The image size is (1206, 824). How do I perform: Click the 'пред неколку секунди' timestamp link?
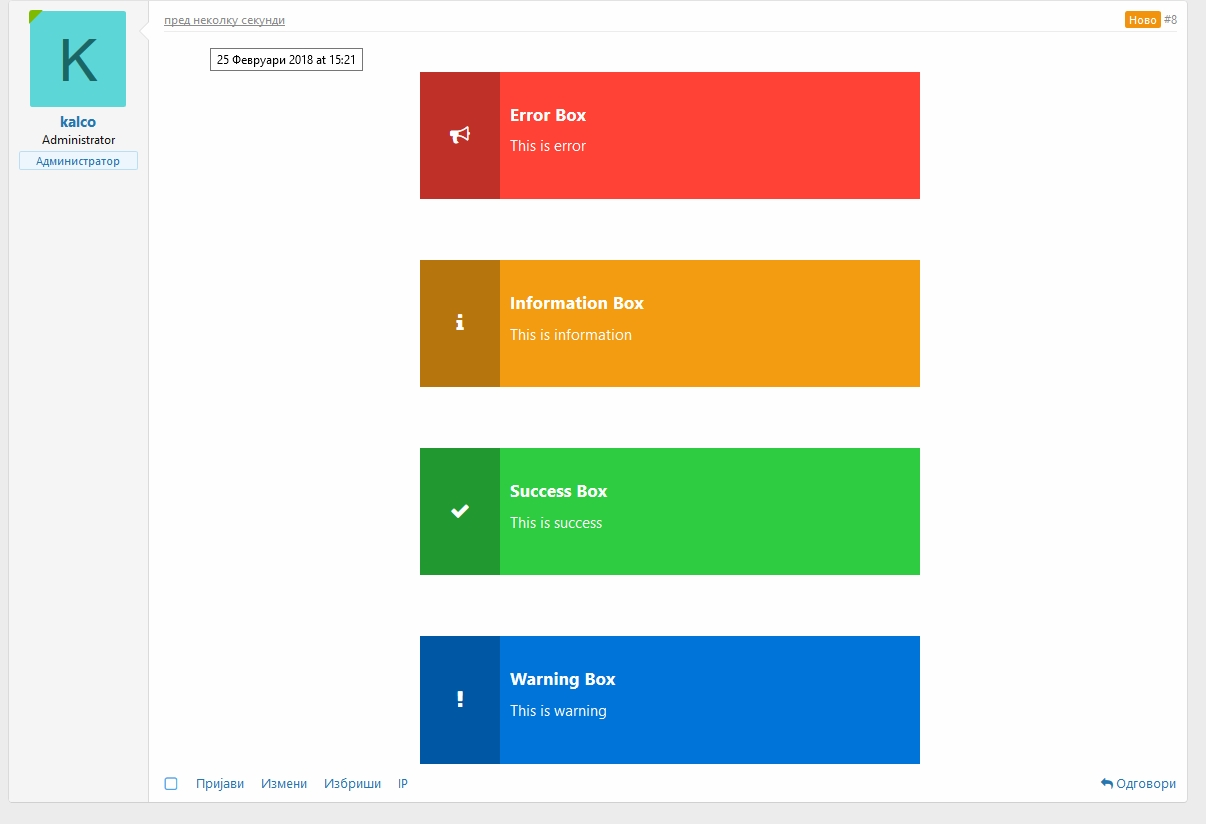tap(224, 20)
